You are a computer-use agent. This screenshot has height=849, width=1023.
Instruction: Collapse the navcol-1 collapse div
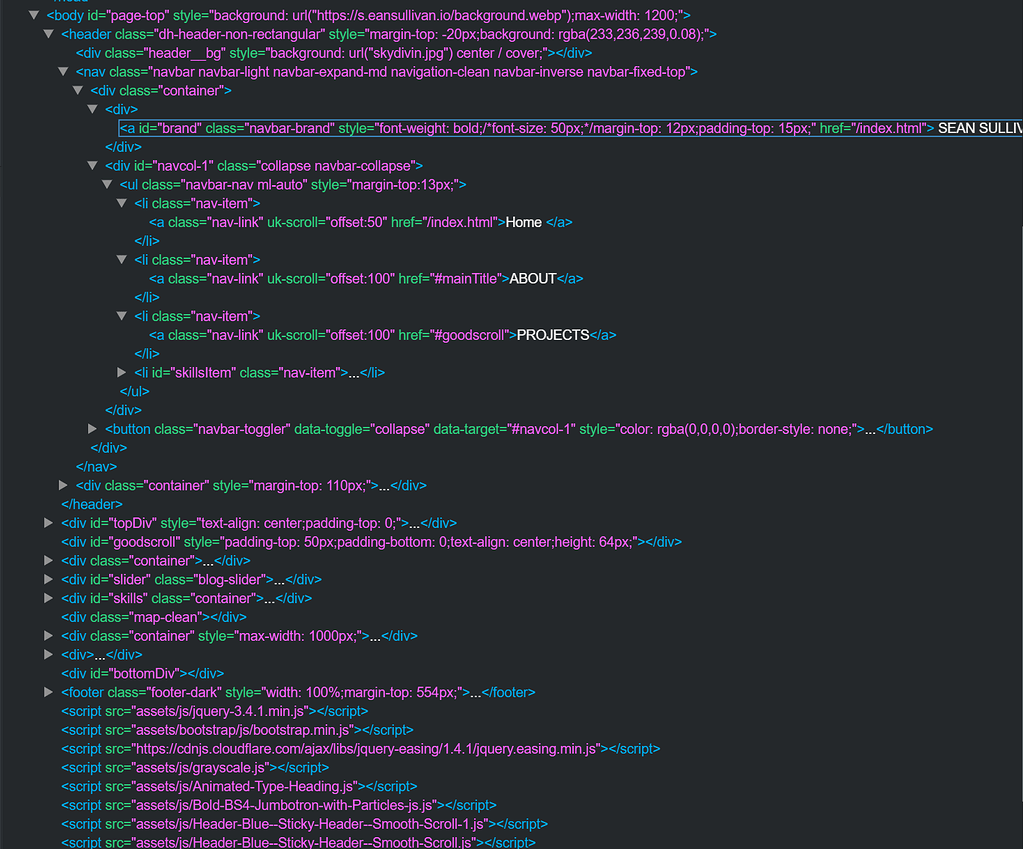click(94, 166)
